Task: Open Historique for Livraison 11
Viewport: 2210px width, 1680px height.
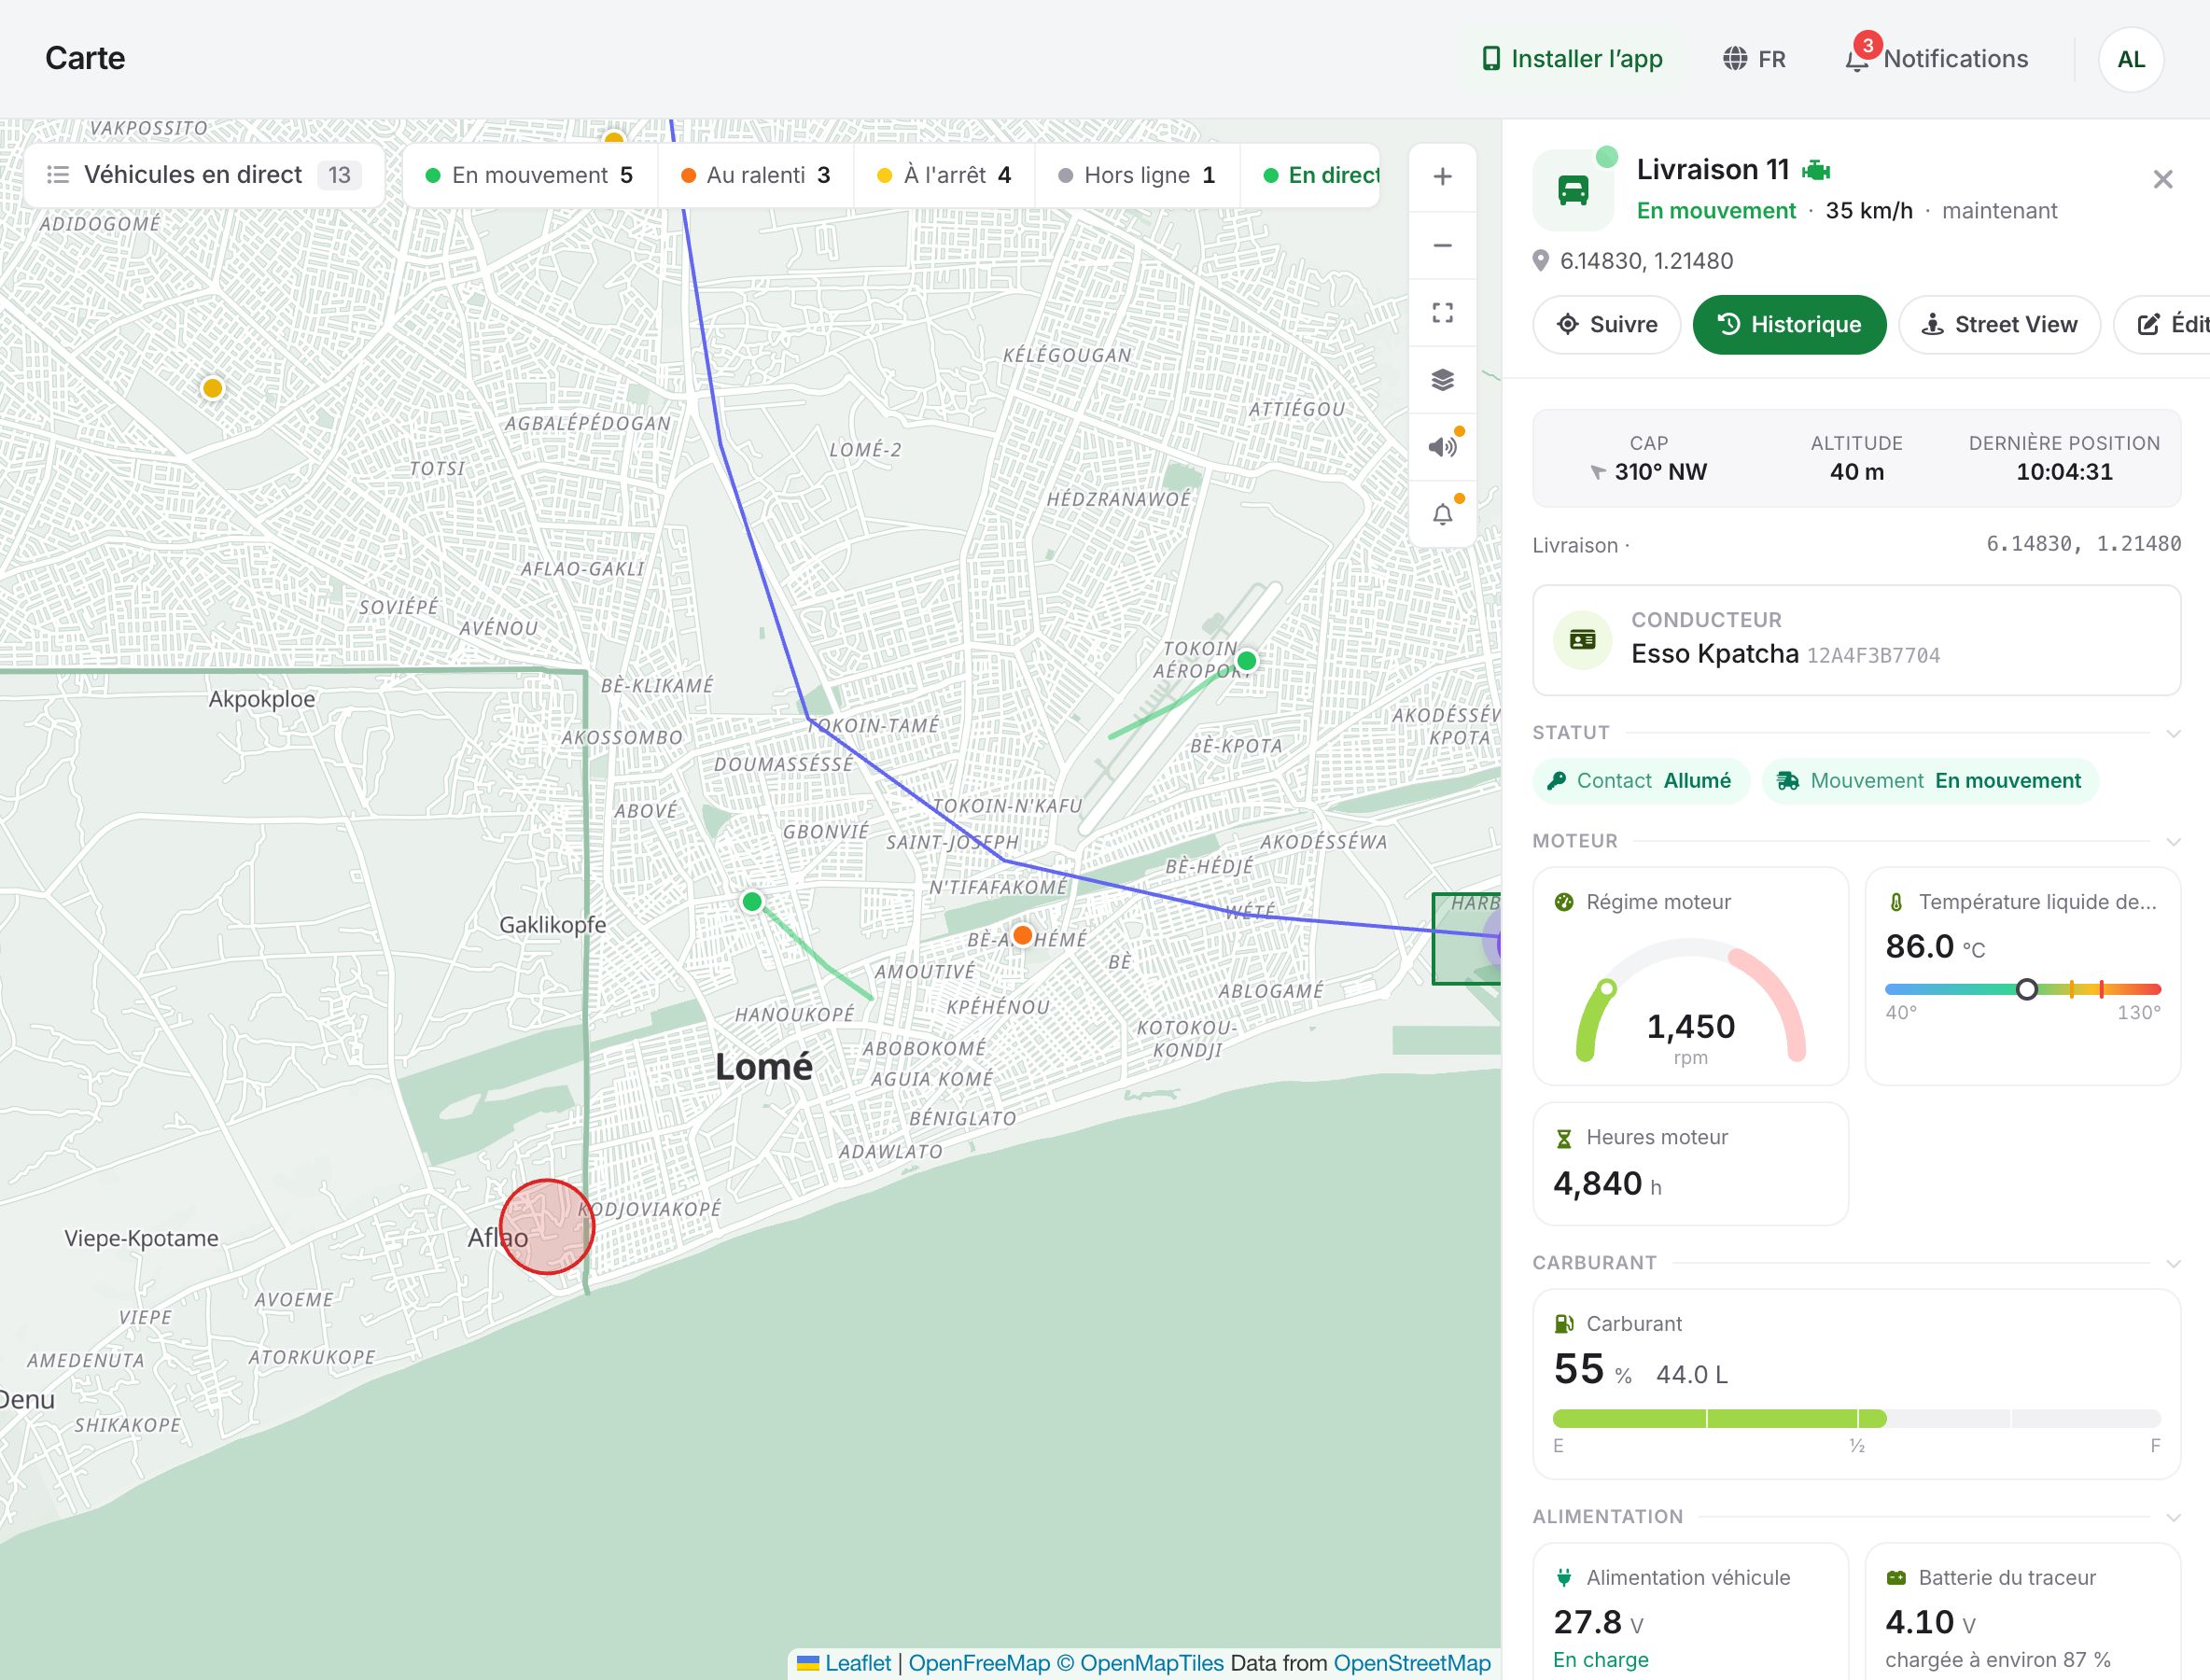Action: (x=1789, y=324)
